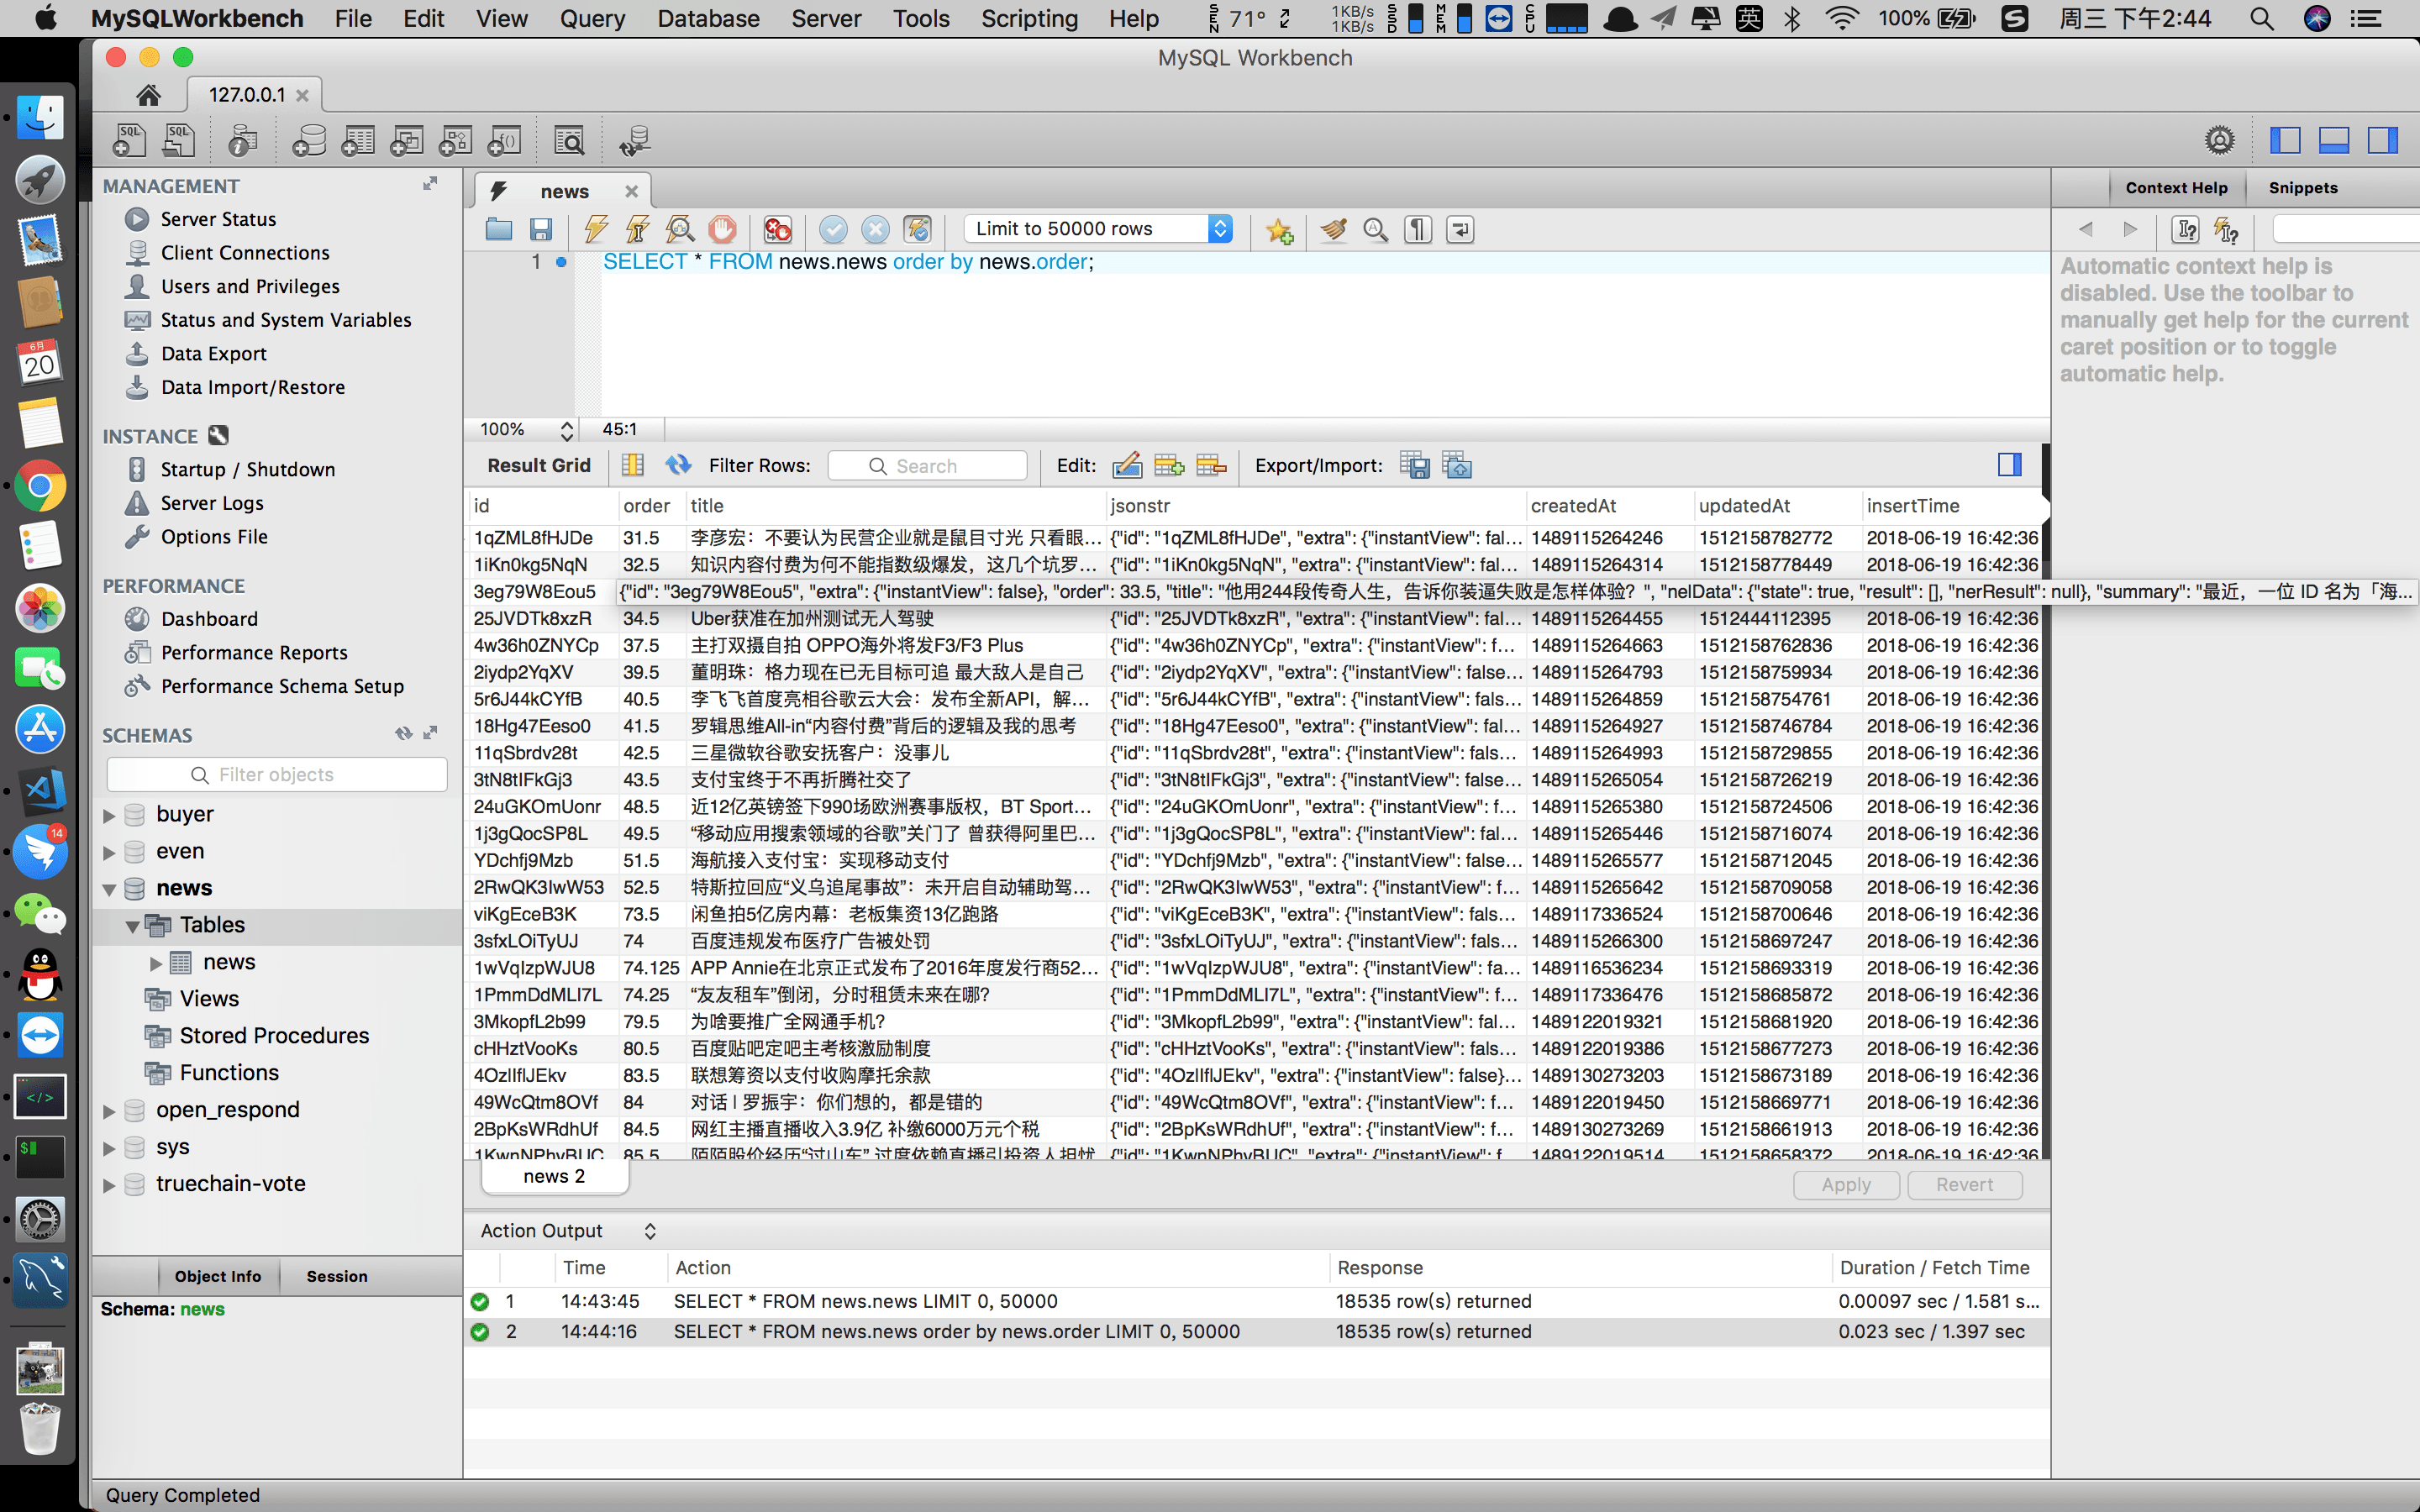
Task: Open the Database menu
Action: click(x=708, y=18)
